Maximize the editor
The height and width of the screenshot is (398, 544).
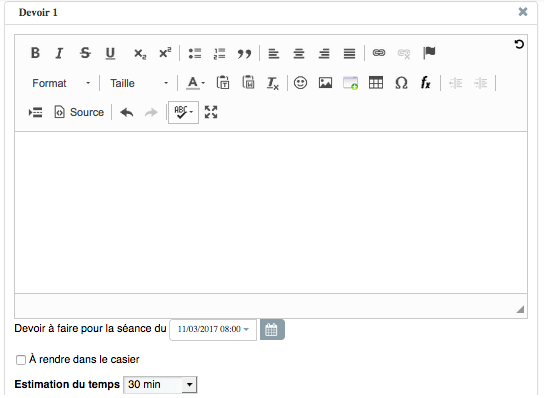211,112
